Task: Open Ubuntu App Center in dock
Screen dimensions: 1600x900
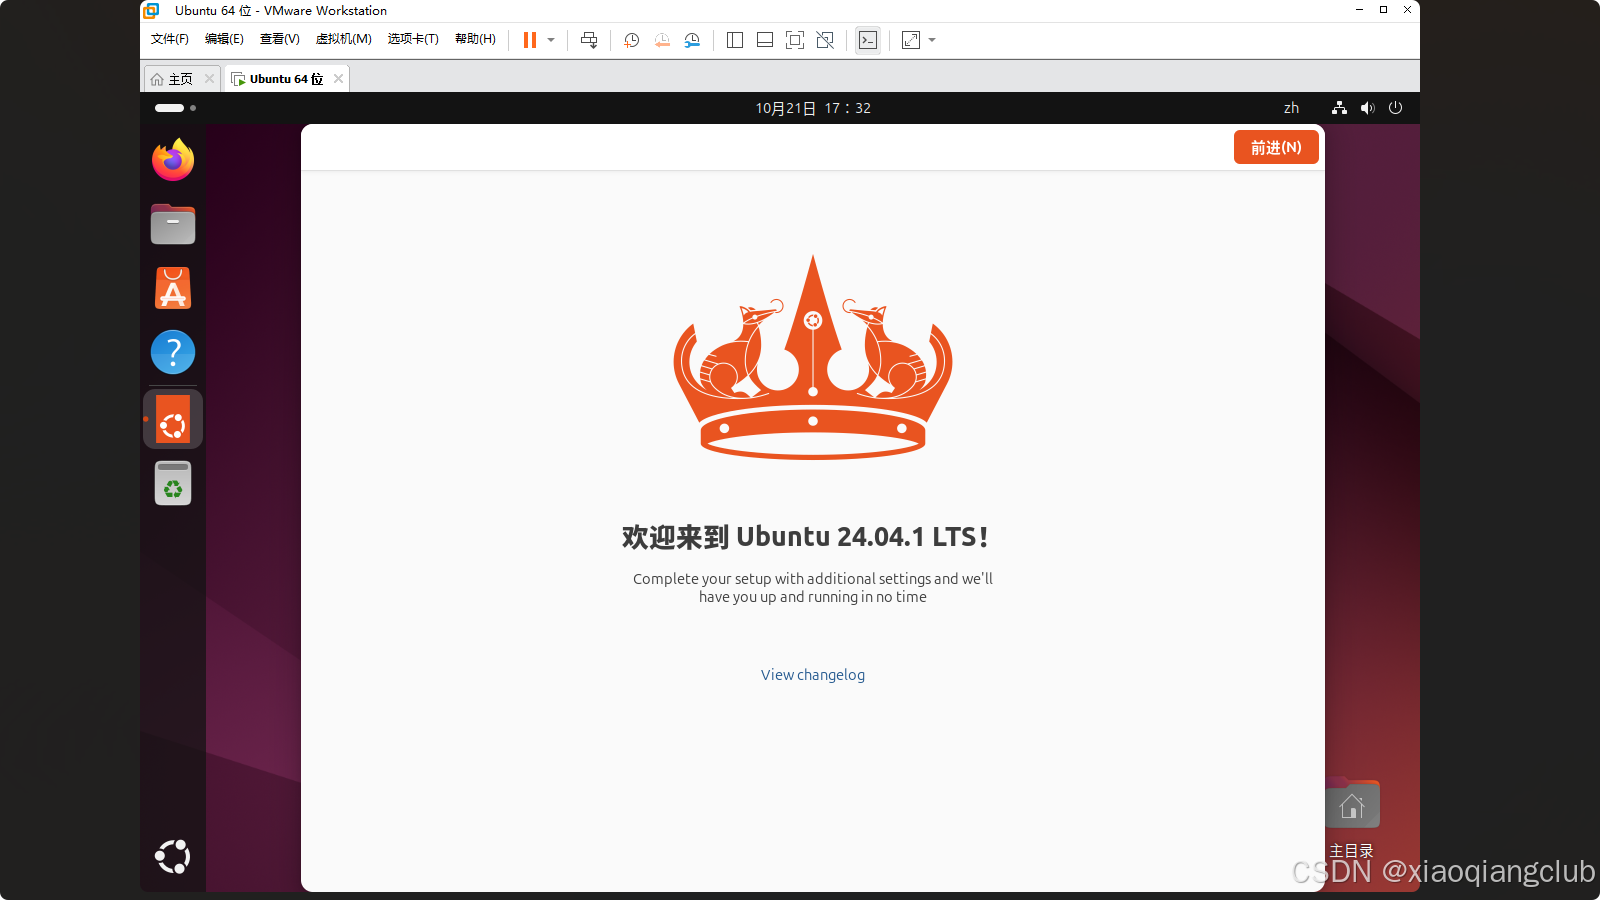Action: (x=173, y=288)
